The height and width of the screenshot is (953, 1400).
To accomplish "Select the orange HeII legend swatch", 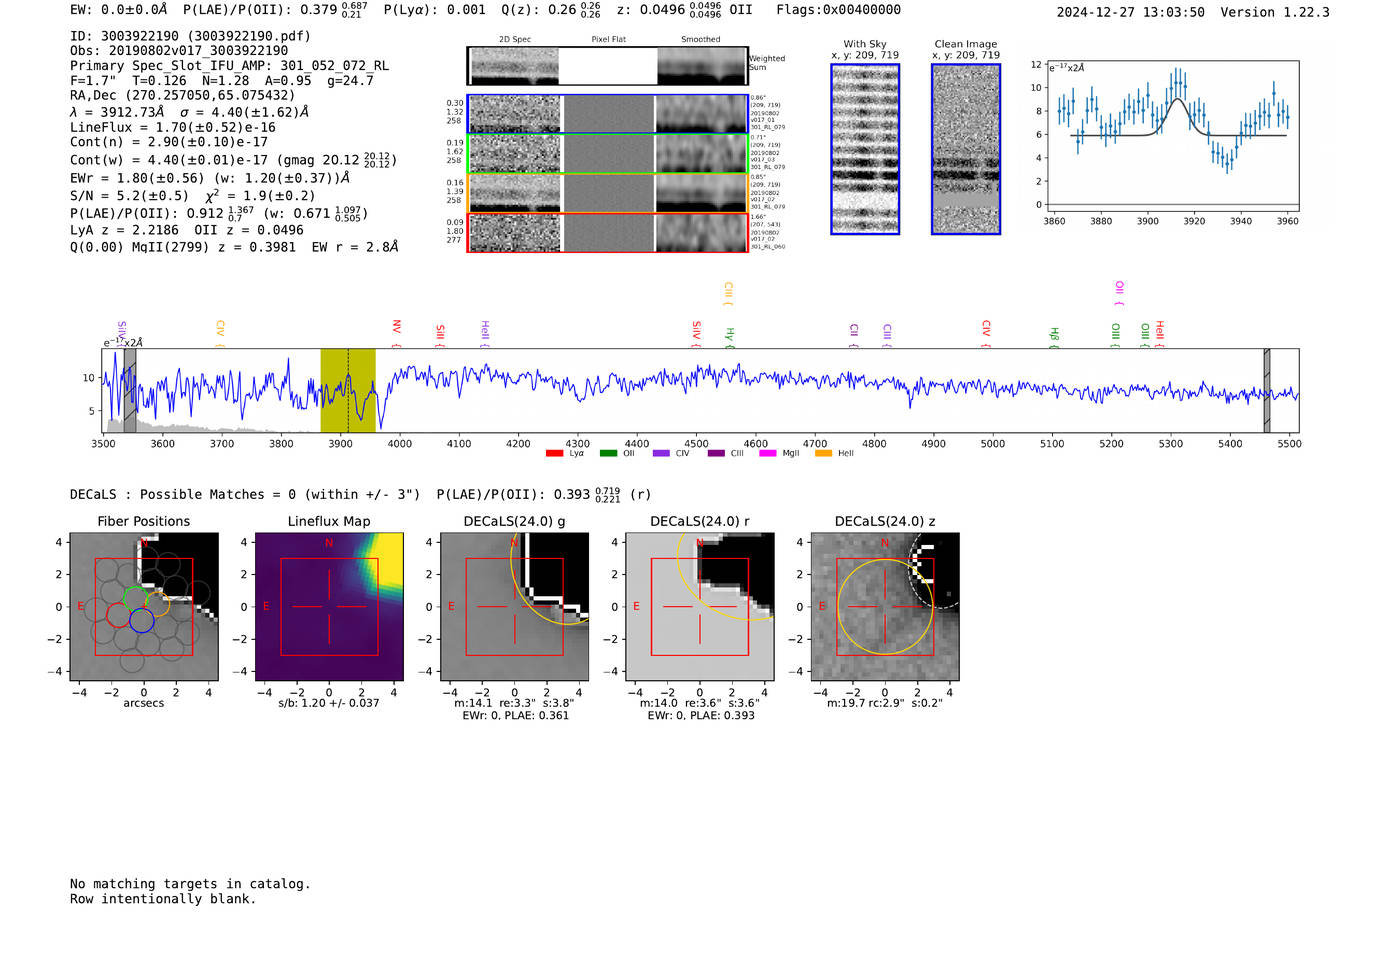I will pos(823,453).
